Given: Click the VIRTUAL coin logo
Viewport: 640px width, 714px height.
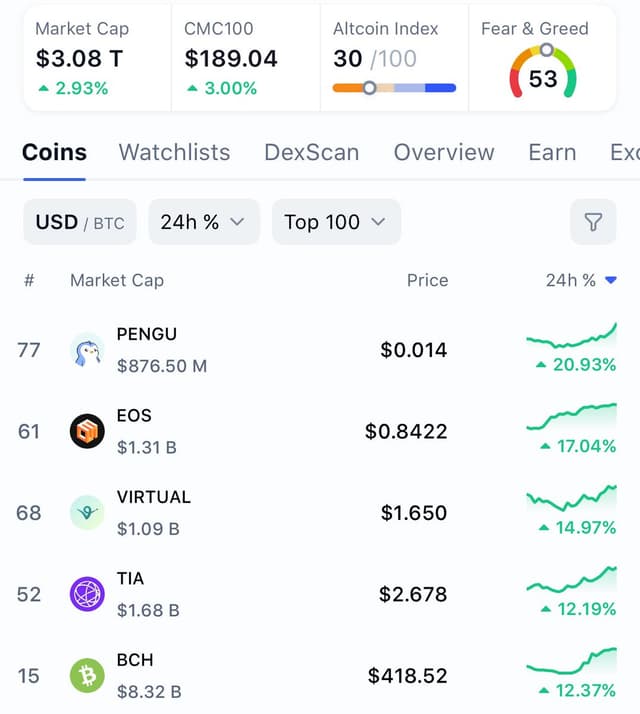Looking at the screenshot, I should pyautogui.click(x=87, y=513).
